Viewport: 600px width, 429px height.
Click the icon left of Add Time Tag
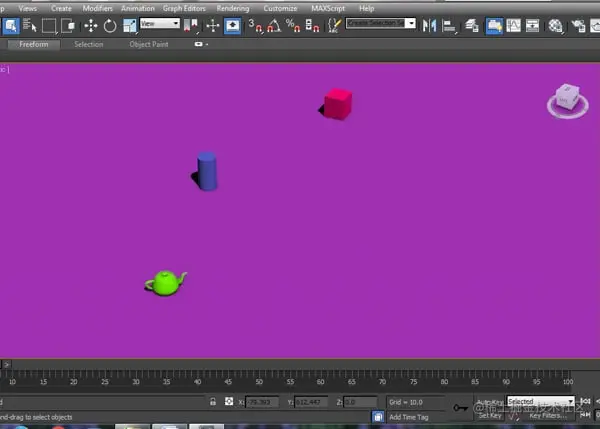pos(378,417)
